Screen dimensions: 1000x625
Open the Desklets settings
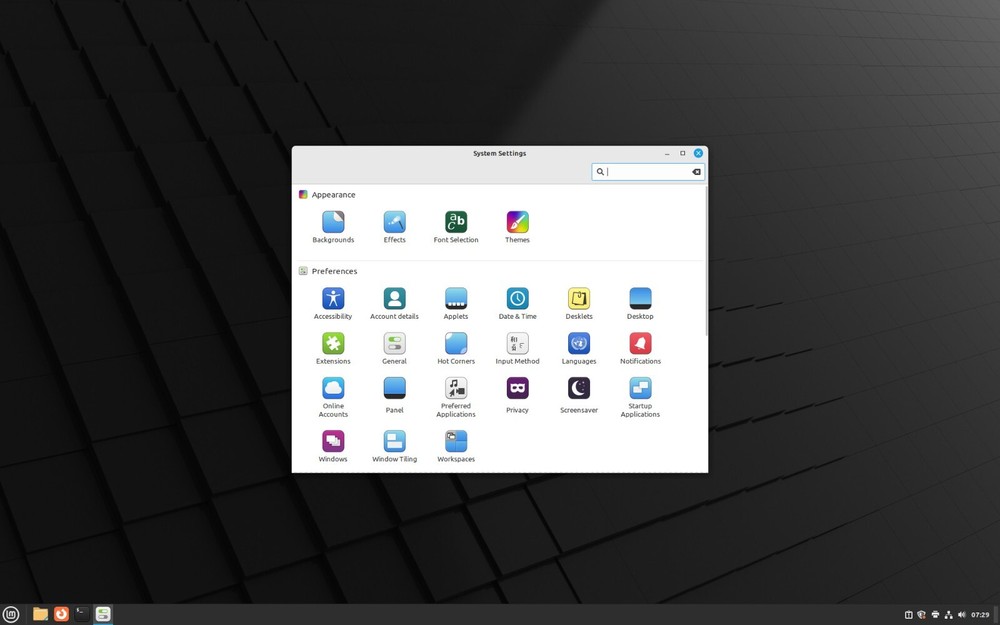pyautogui.click(x=579, y=299)
